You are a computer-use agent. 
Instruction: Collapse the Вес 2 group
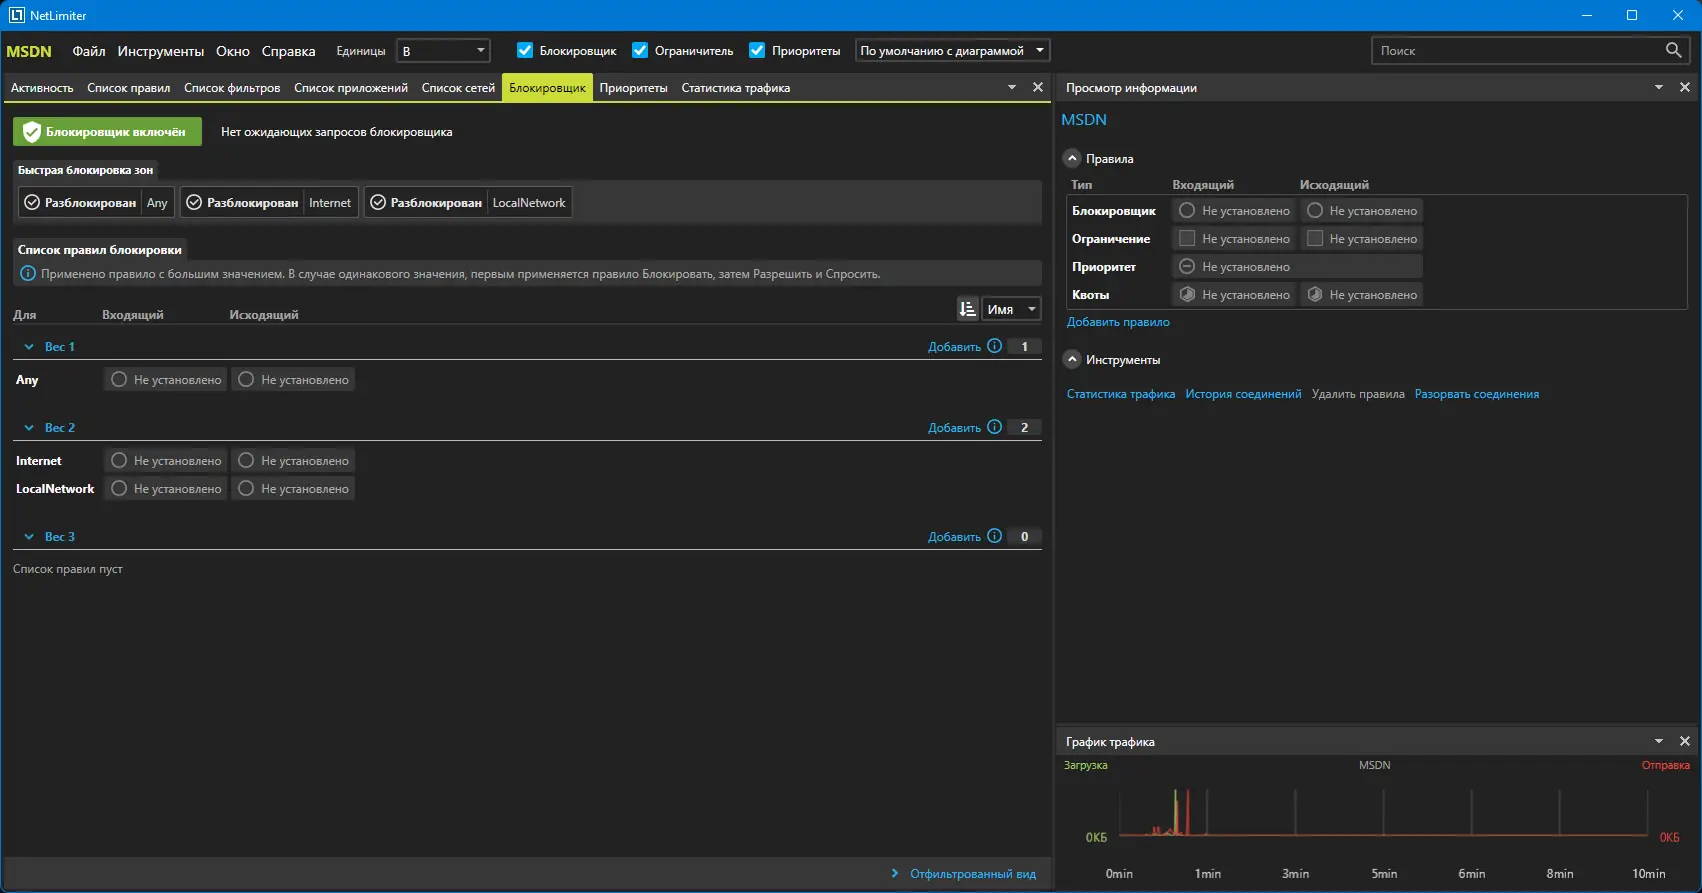tap(29, 428)
